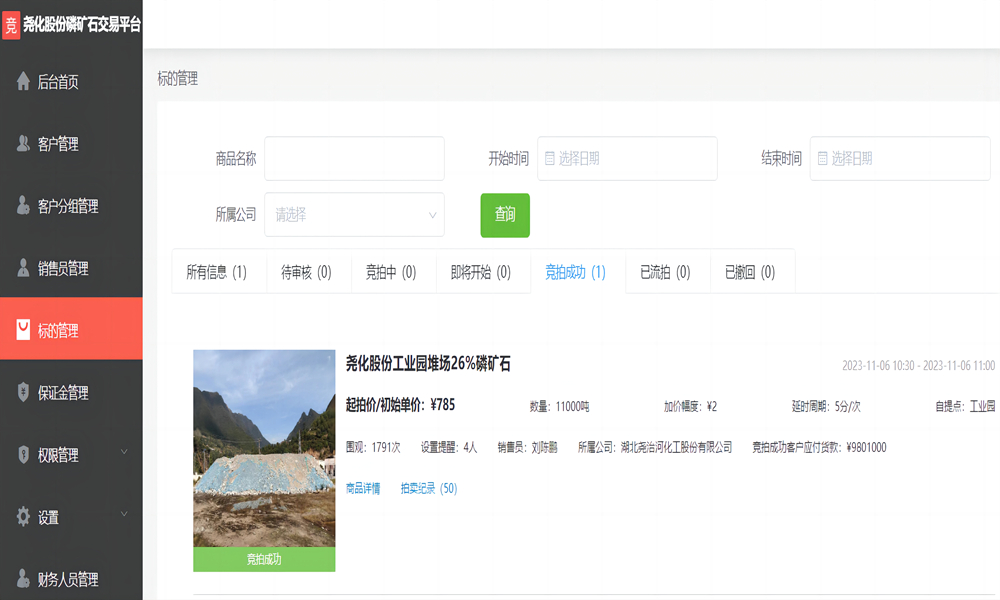
Task: Open the 开始时间 date picker
Action: click(627, 159)
